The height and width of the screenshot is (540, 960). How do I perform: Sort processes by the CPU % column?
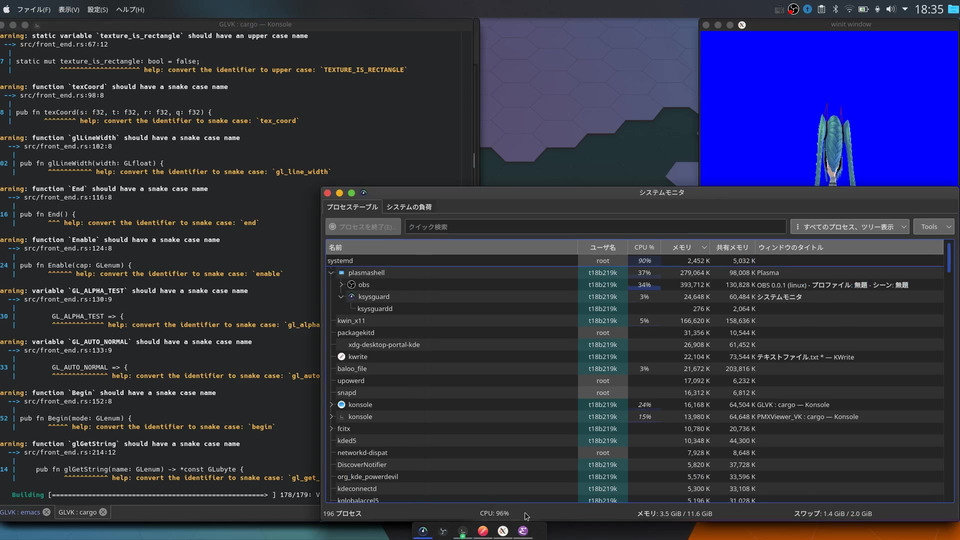pyautogui.click(x=645, y=246)
